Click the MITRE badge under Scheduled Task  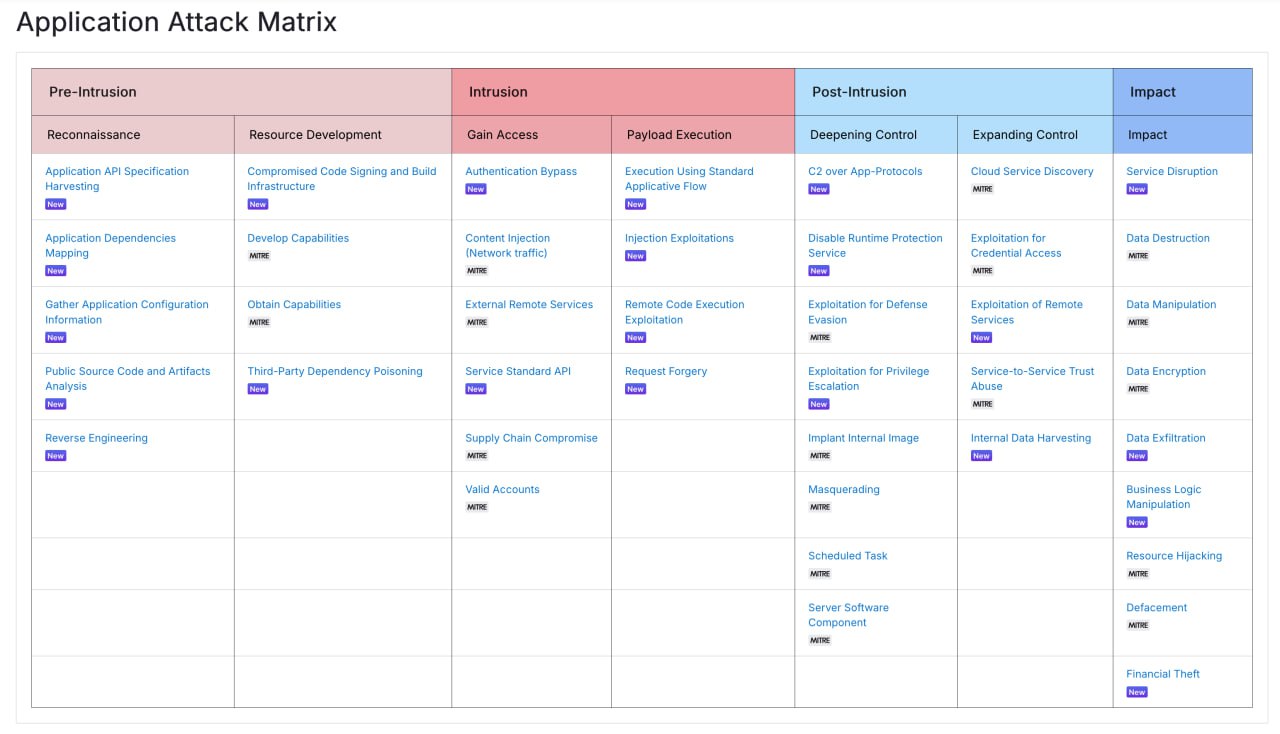[820, 574]
